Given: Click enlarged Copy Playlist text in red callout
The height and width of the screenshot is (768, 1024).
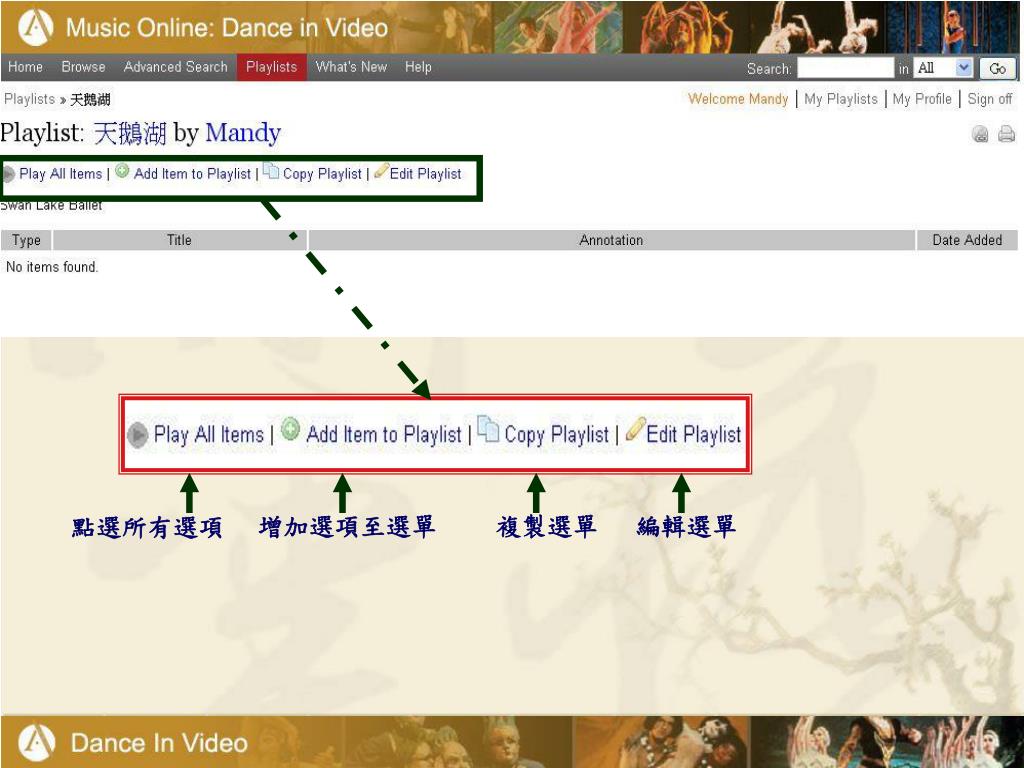Looking at the screenshot, I should (556, 435).
